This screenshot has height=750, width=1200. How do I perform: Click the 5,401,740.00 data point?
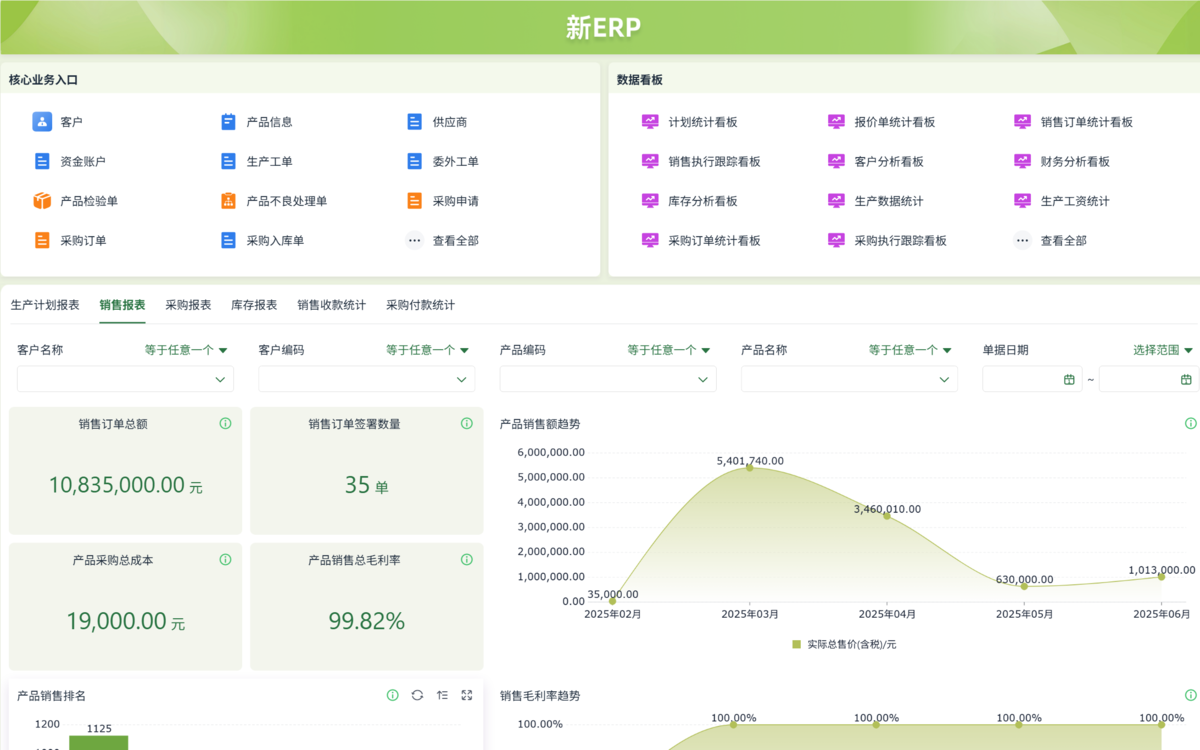click(749, 467)
